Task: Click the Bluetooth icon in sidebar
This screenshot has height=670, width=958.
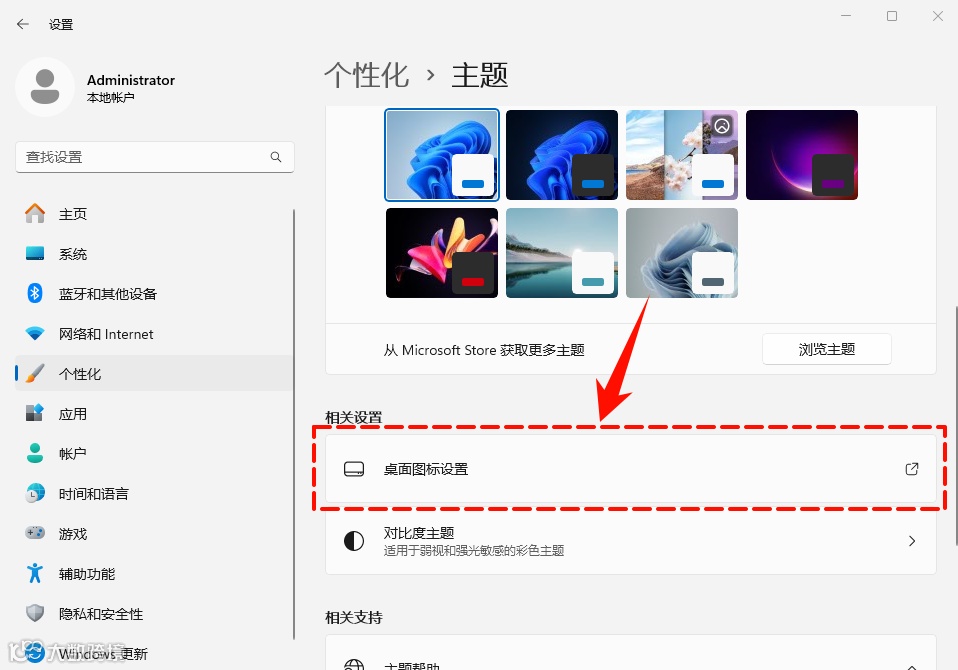Action: (x=35, y=294)
